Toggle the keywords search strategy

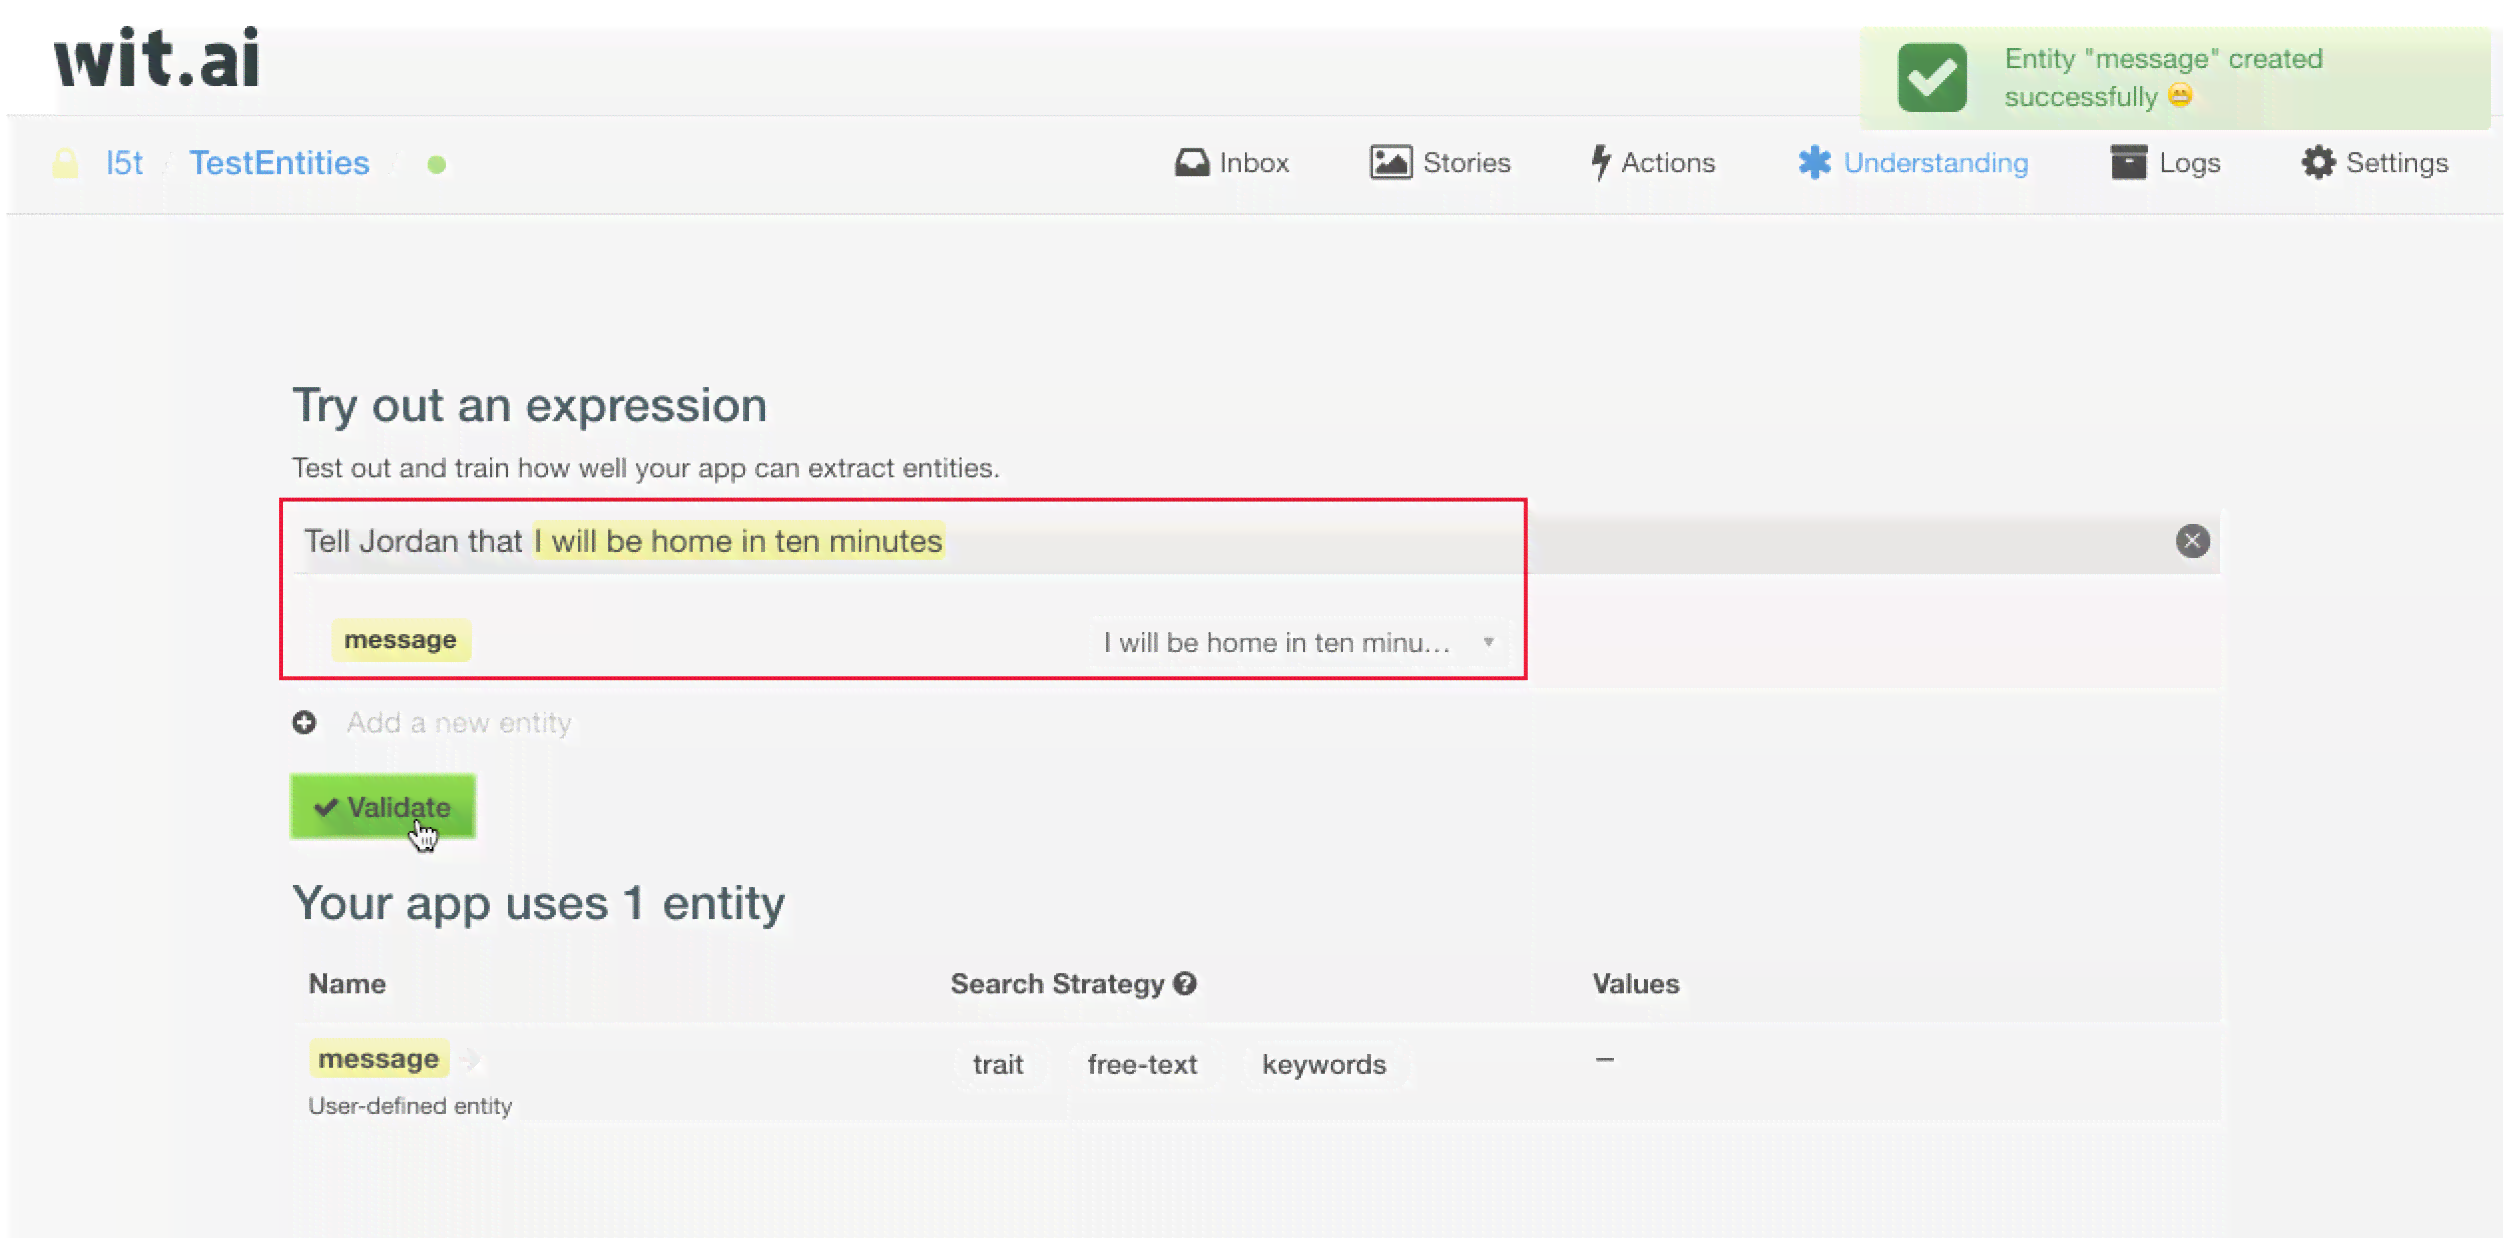(x=1324, y=1064)
